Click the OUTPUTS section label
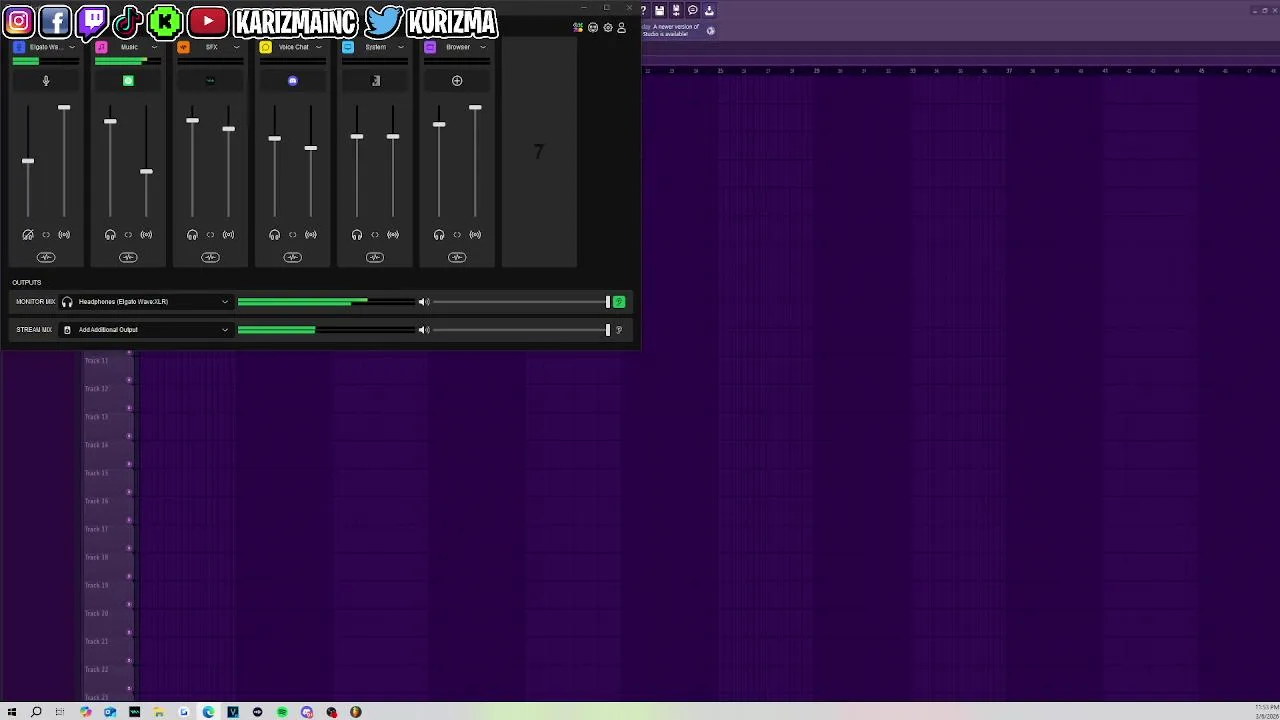The image size is (1280, 720). [27, 283]
